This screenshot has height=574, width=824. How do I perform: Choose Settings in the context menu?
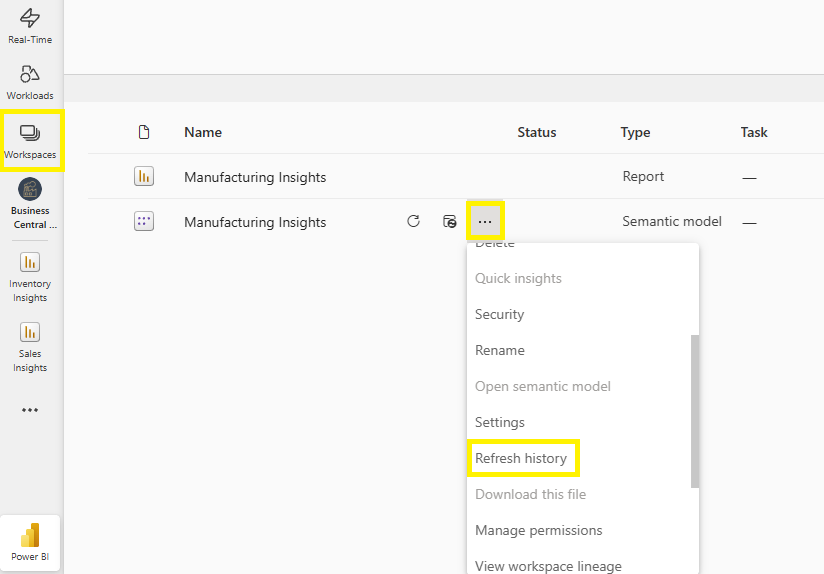(500, 422)
